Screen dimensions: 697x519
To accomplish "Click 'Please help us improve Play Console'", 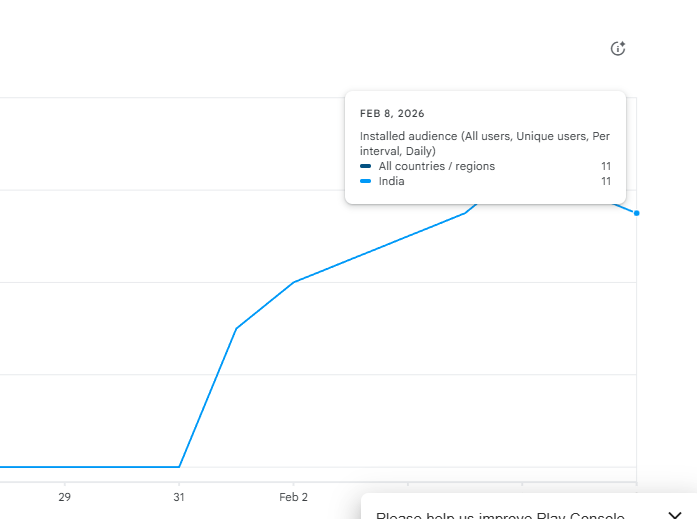I will click(x=500, y=514).
